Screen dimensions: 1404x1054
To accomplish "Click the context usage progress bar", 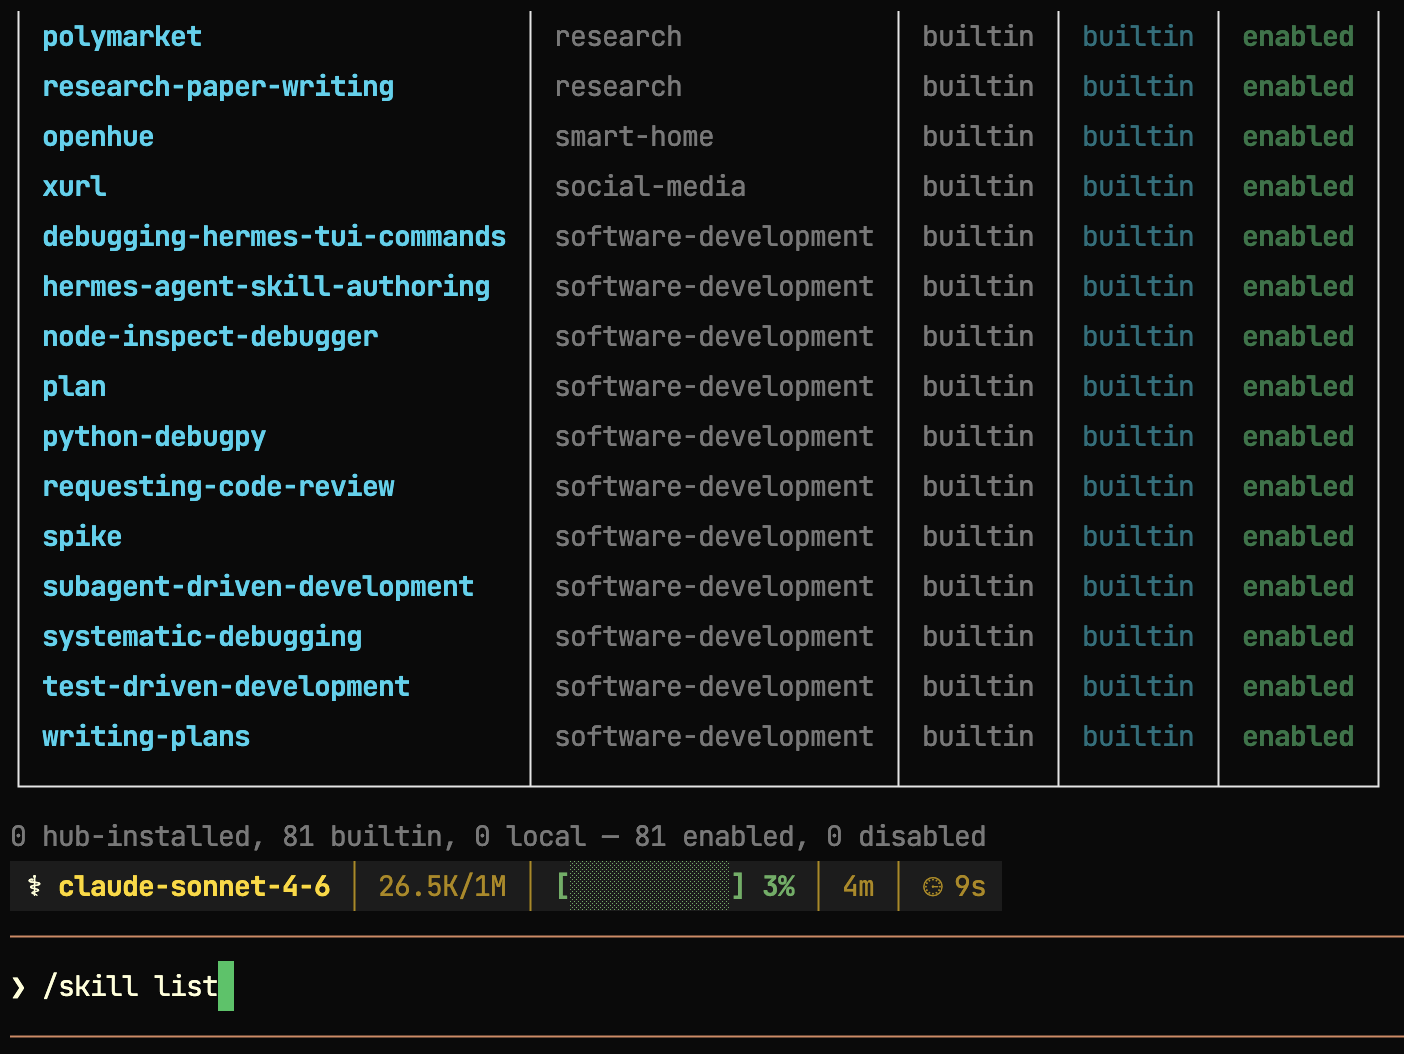I will pyautogui.click(x=650, y=886).
